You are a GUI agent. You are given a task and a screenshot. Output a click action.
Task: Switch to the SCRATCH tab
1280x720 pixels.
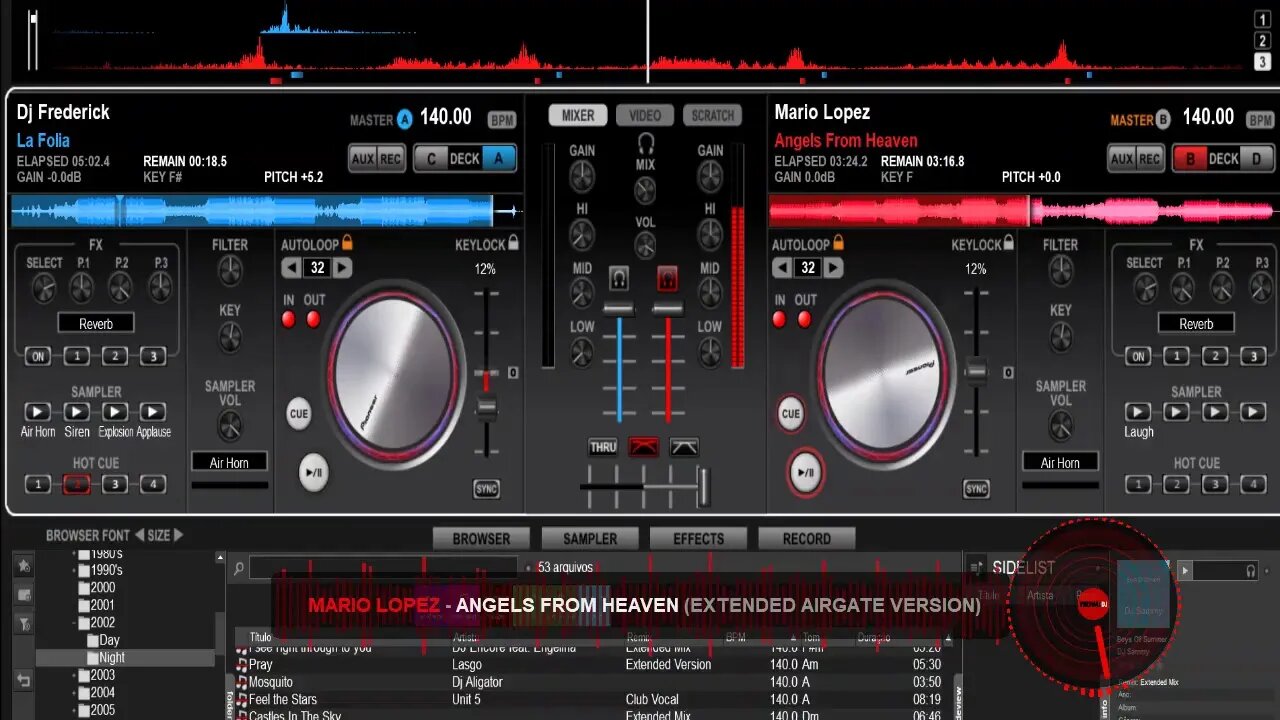point(713,115)
